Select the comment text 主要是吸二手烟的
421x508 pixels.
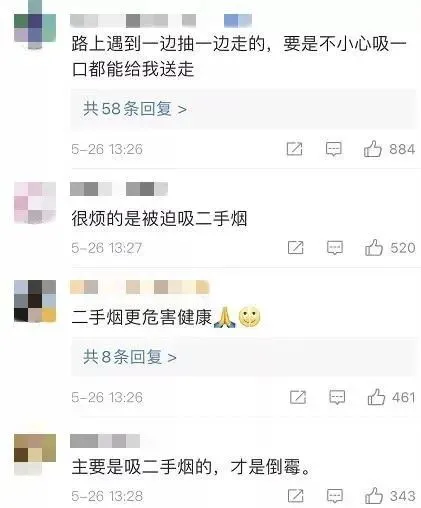tap(142, 466)
